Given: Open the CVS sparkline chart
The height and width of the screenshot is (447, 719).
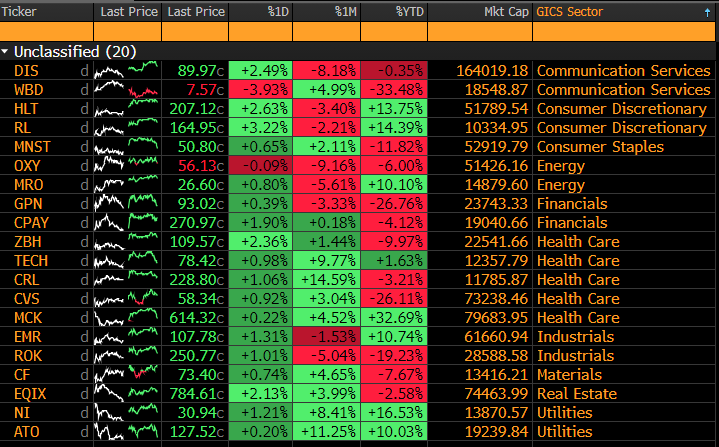Looking at the screenshot, I should coord(126,298).
